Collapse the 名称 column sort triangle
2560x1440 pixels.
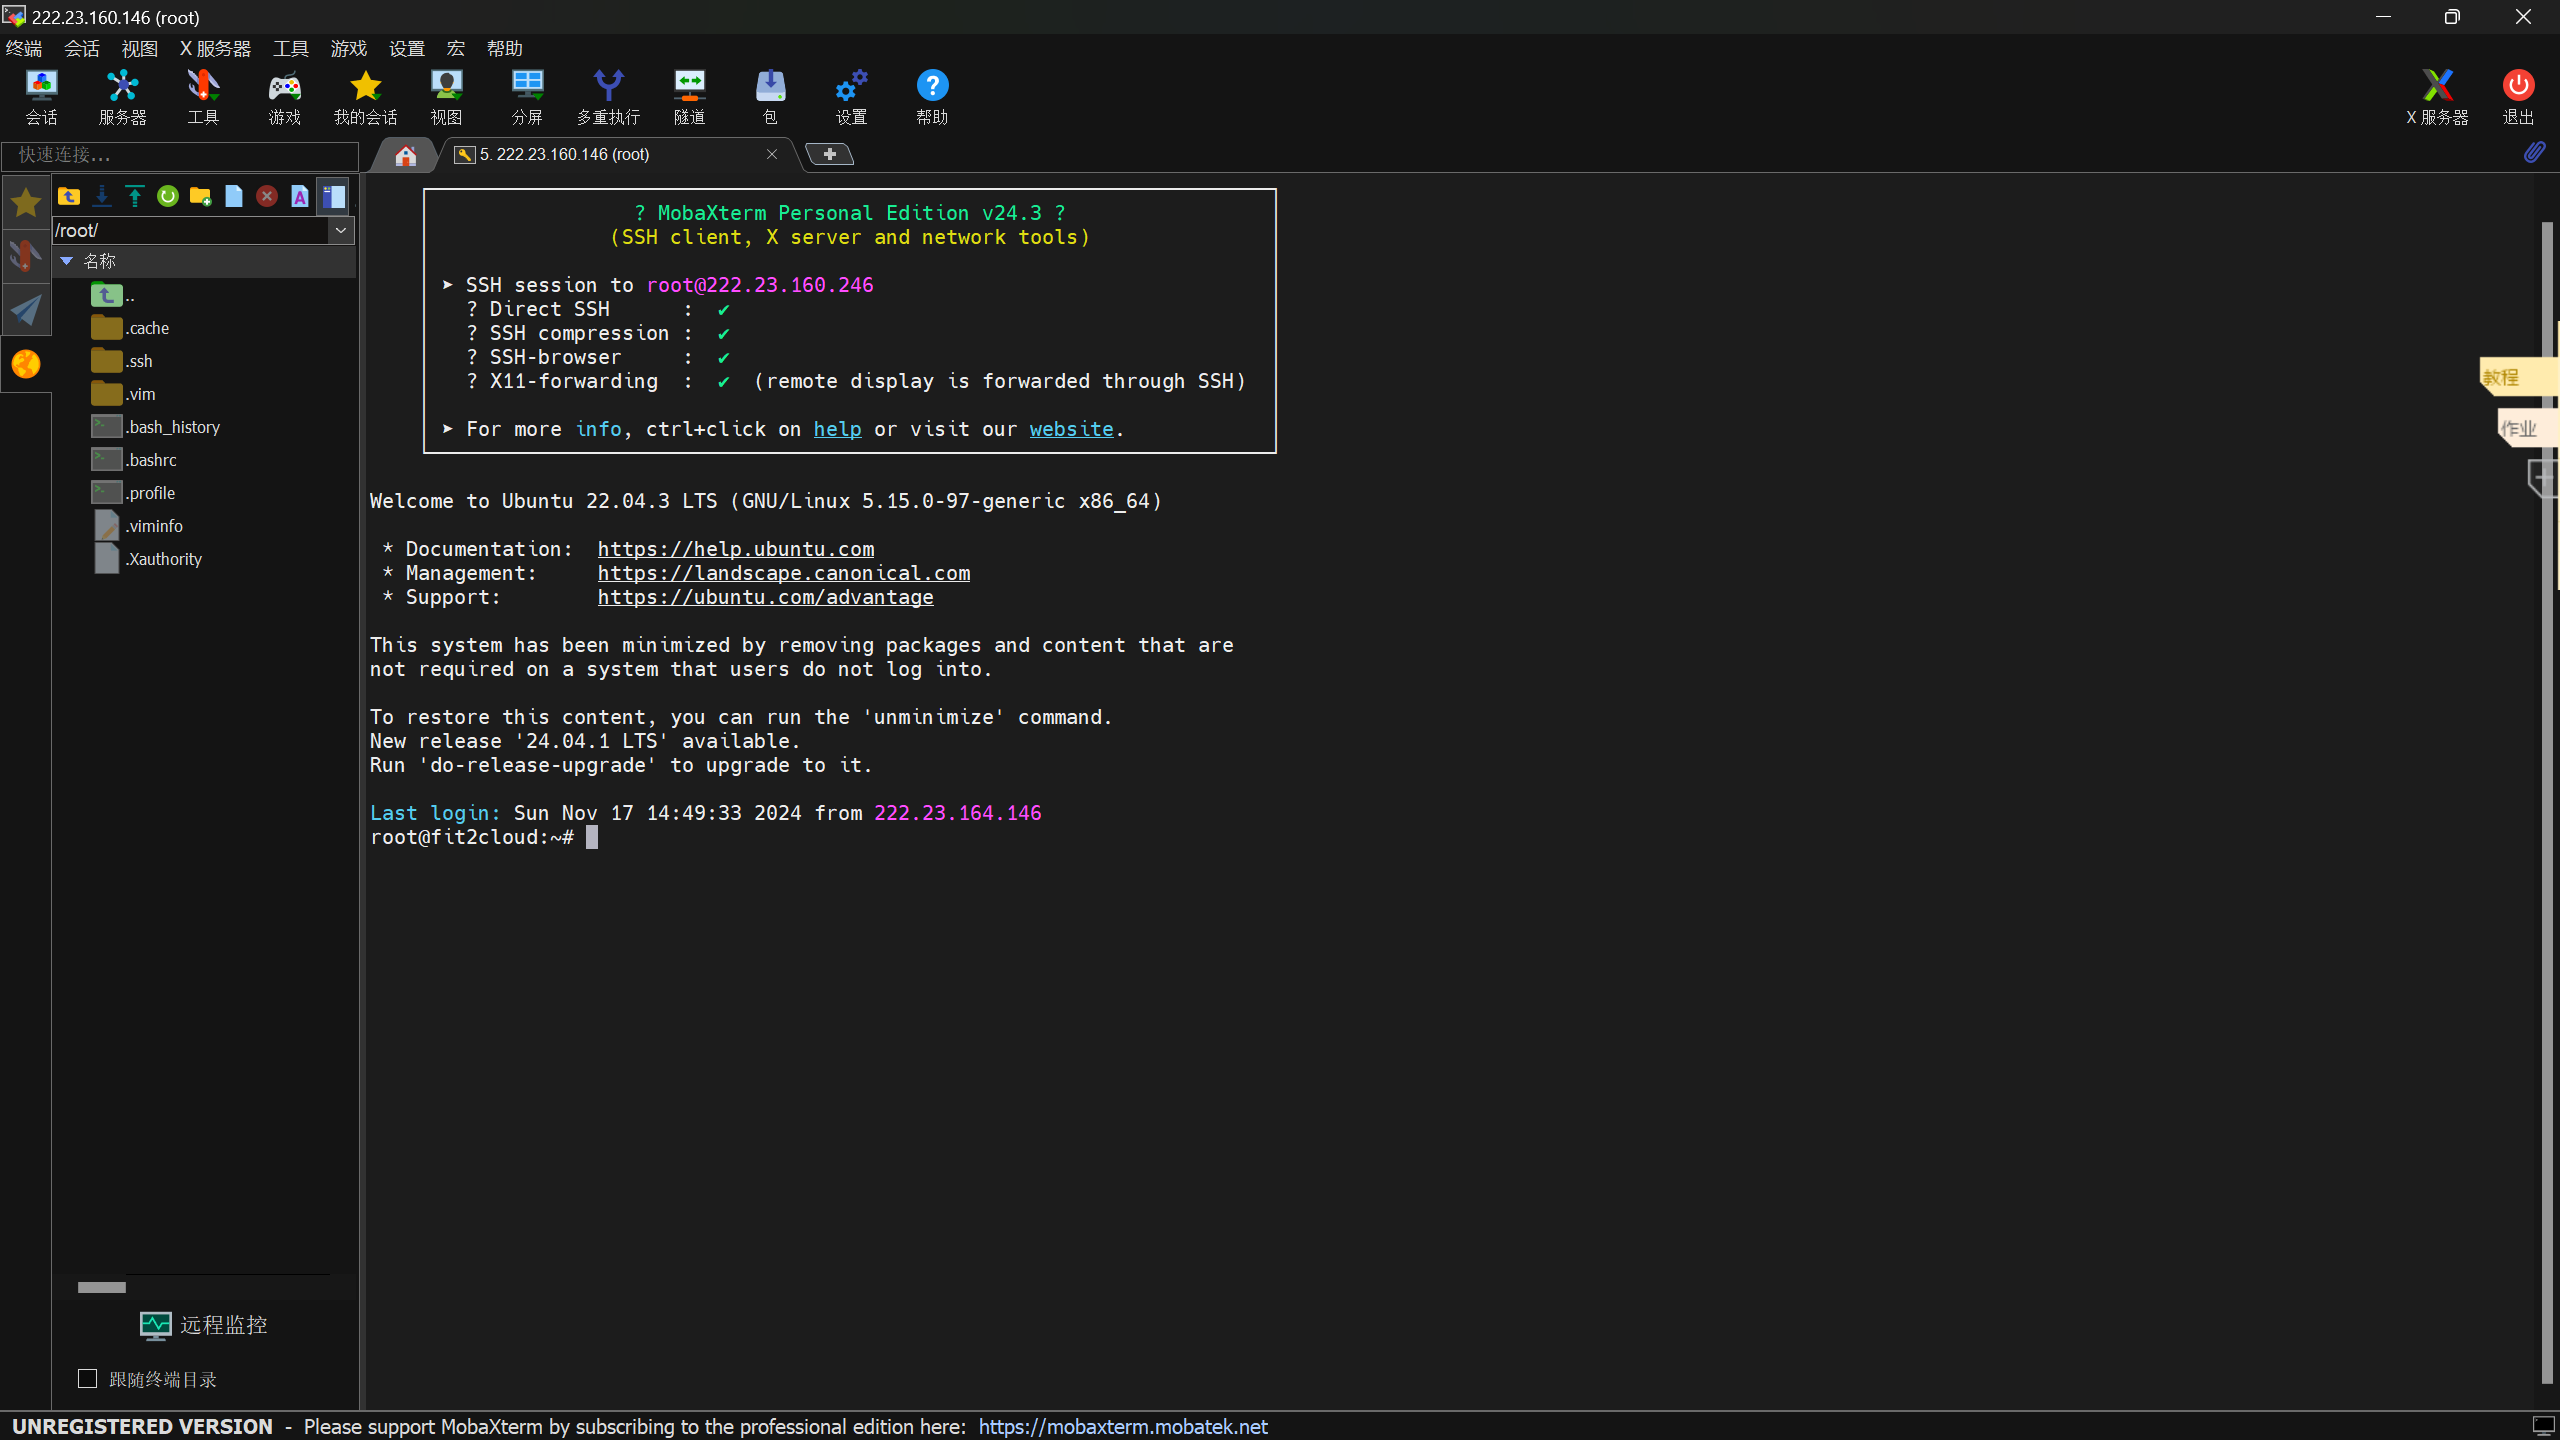(x=67, y=261)
